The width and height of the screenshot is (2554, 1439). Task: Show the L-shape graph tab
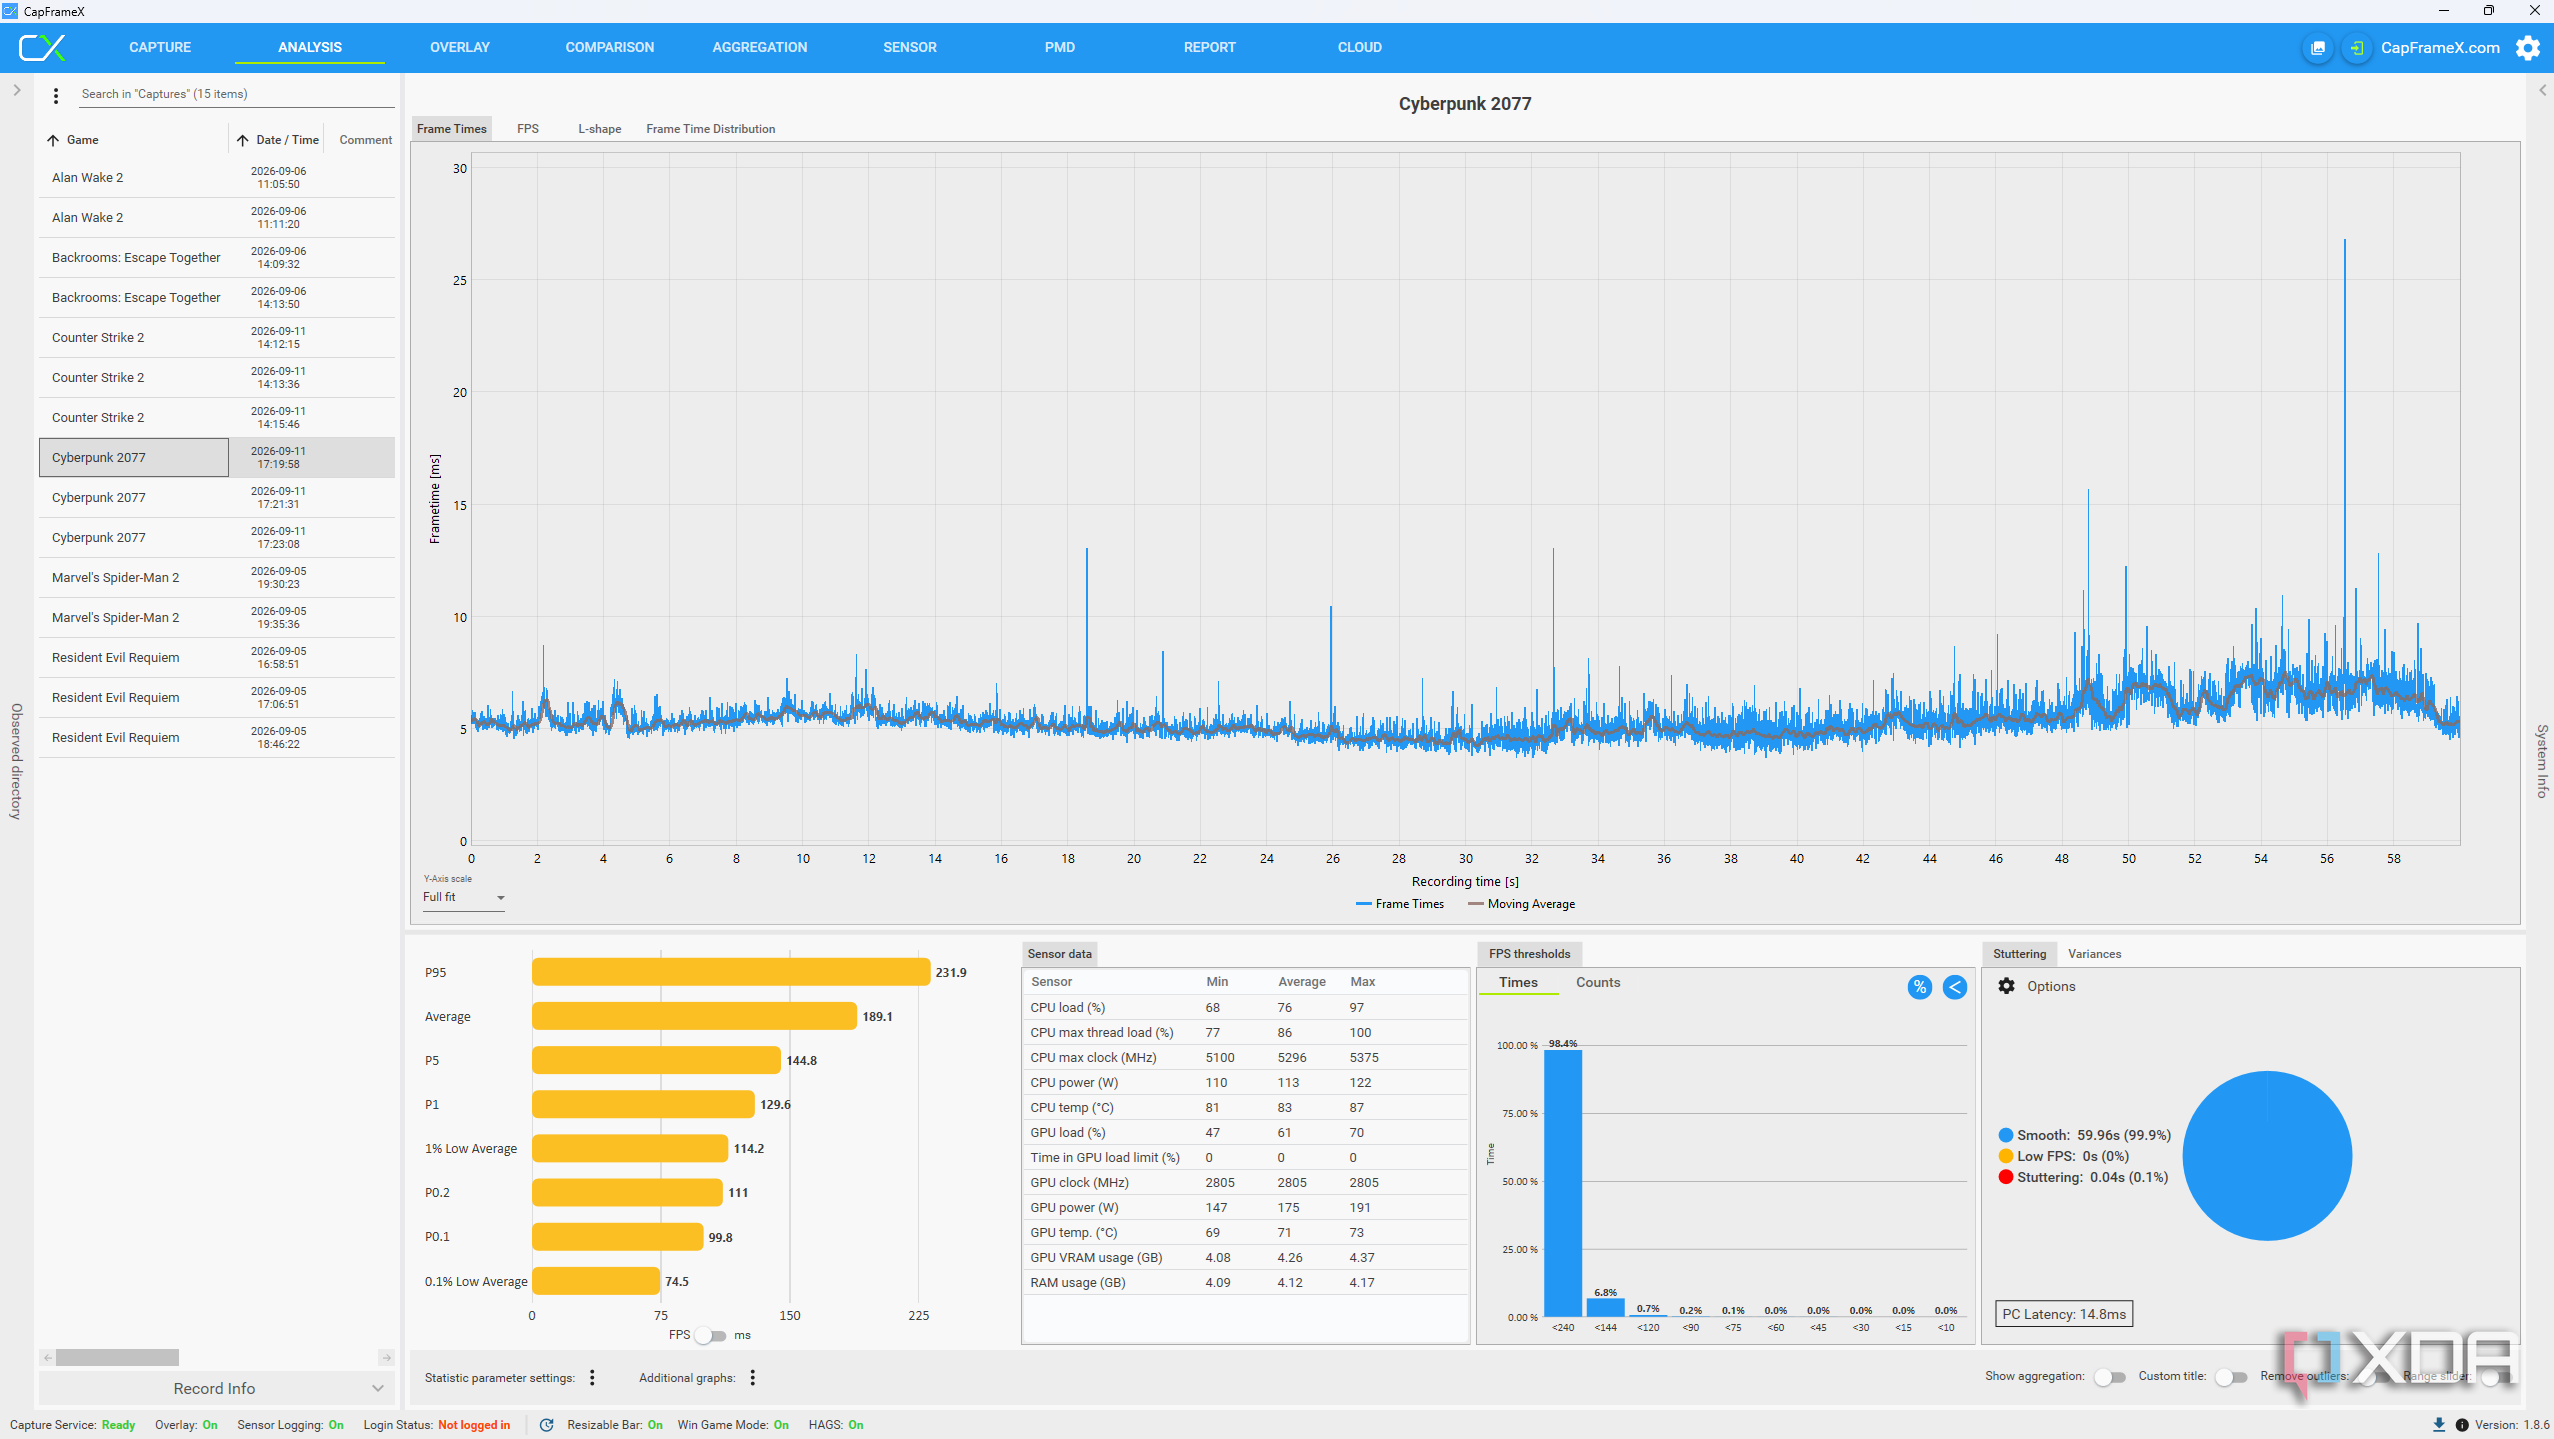tap(600, 129)
